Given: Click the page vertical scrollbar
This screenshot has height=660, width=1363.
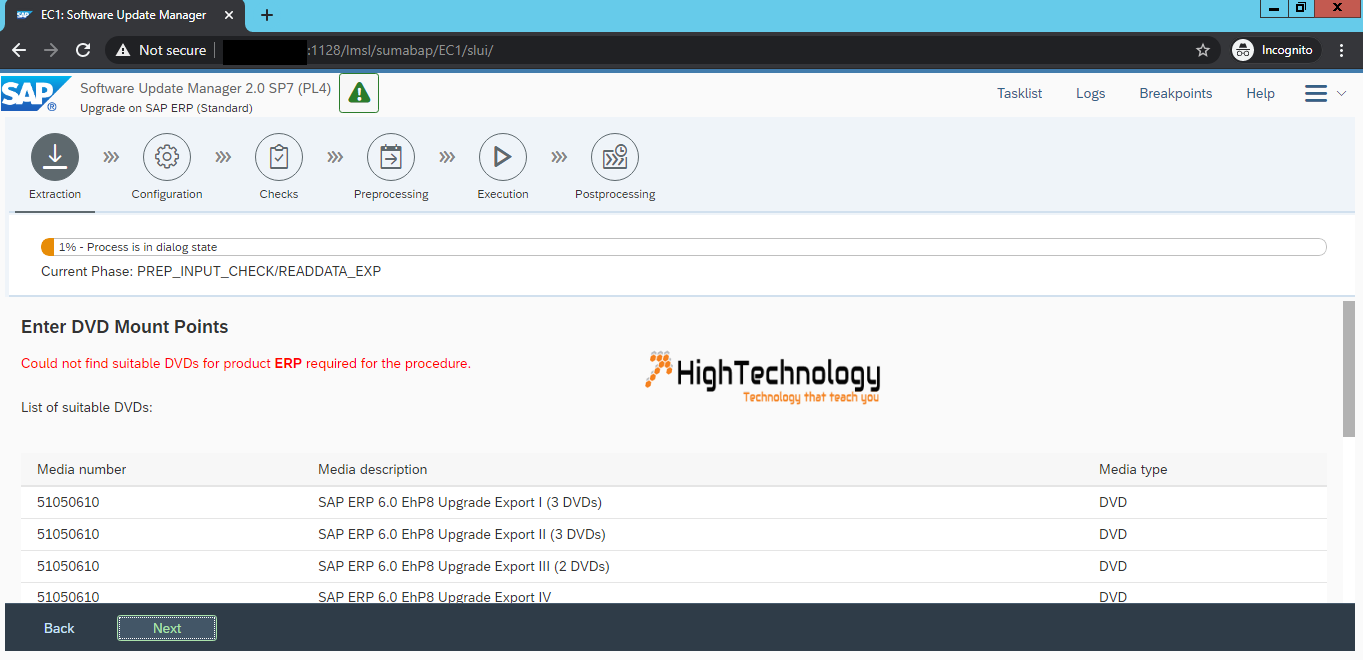Looking at the screenshot, I should [x=1349, y=368].
